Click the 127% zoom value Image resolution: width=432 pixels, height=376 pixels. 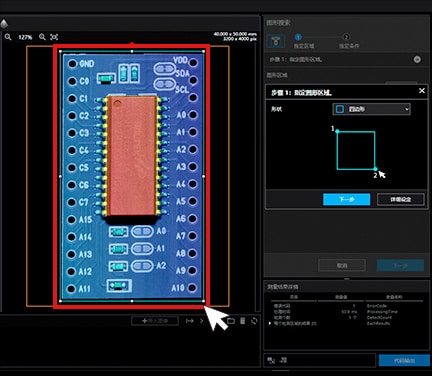[25, 37]
